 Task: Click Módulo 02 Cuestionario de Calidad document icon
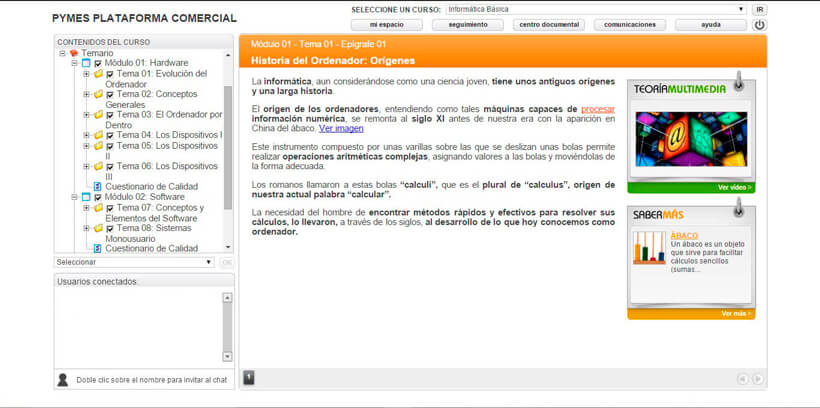point(97,248)
